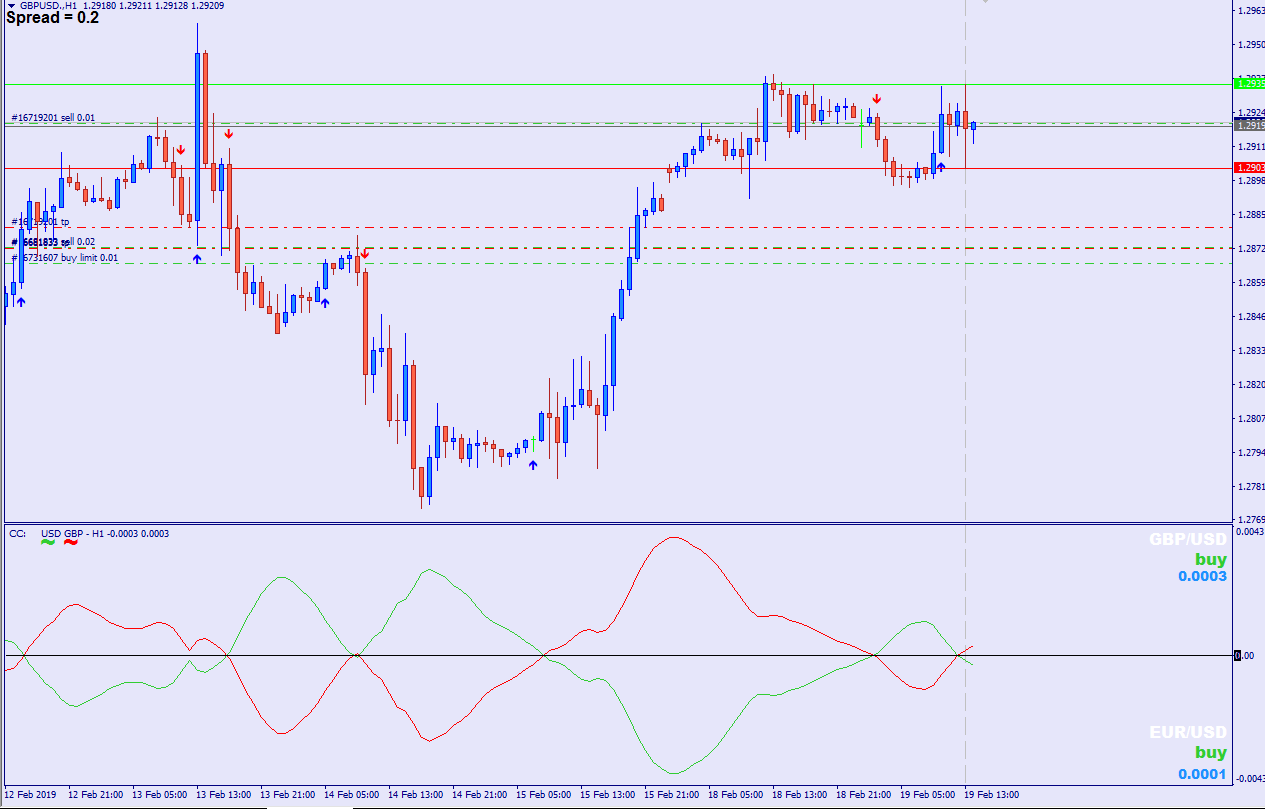1265x809 pixels.
Task: Click the blue buy arrow at far left
Action: click(21, 301)
